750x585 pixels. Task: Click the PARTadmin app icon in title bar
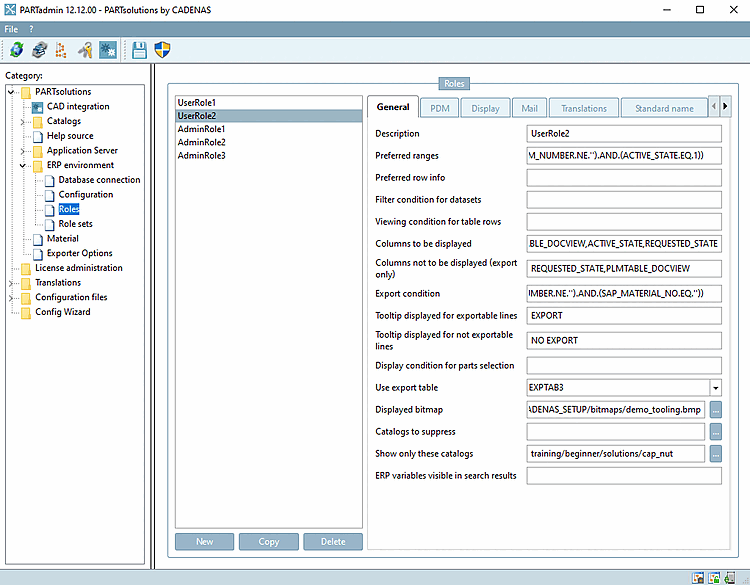coord(10,10)
